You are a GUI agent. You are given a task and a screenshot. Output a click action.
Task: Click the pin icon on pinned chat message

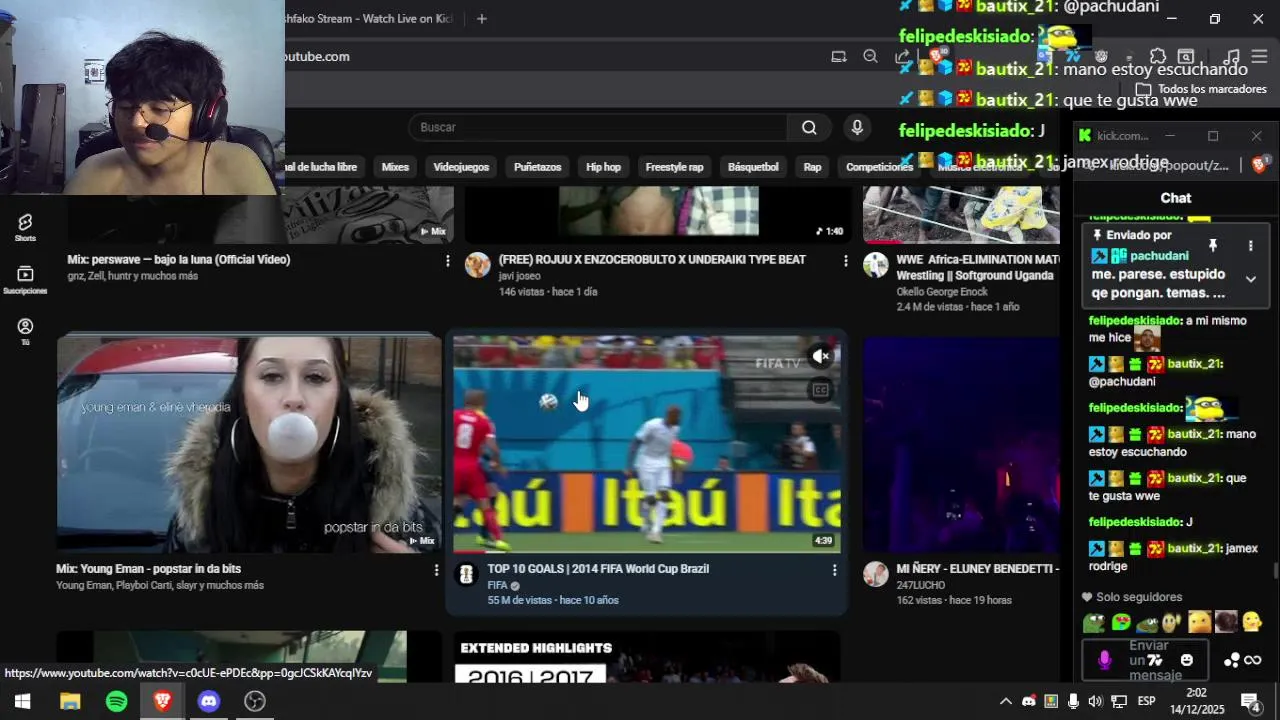click(x=1213, y=246)
